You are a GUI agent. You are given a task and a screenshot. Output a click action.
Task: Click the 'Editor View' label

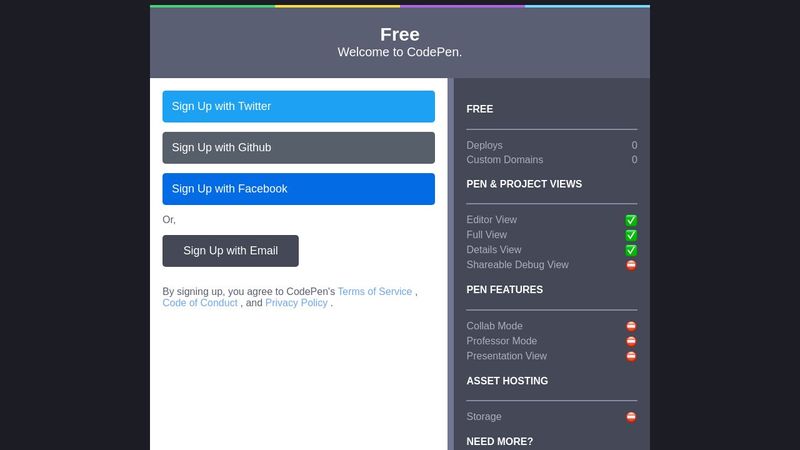(491, 220)
